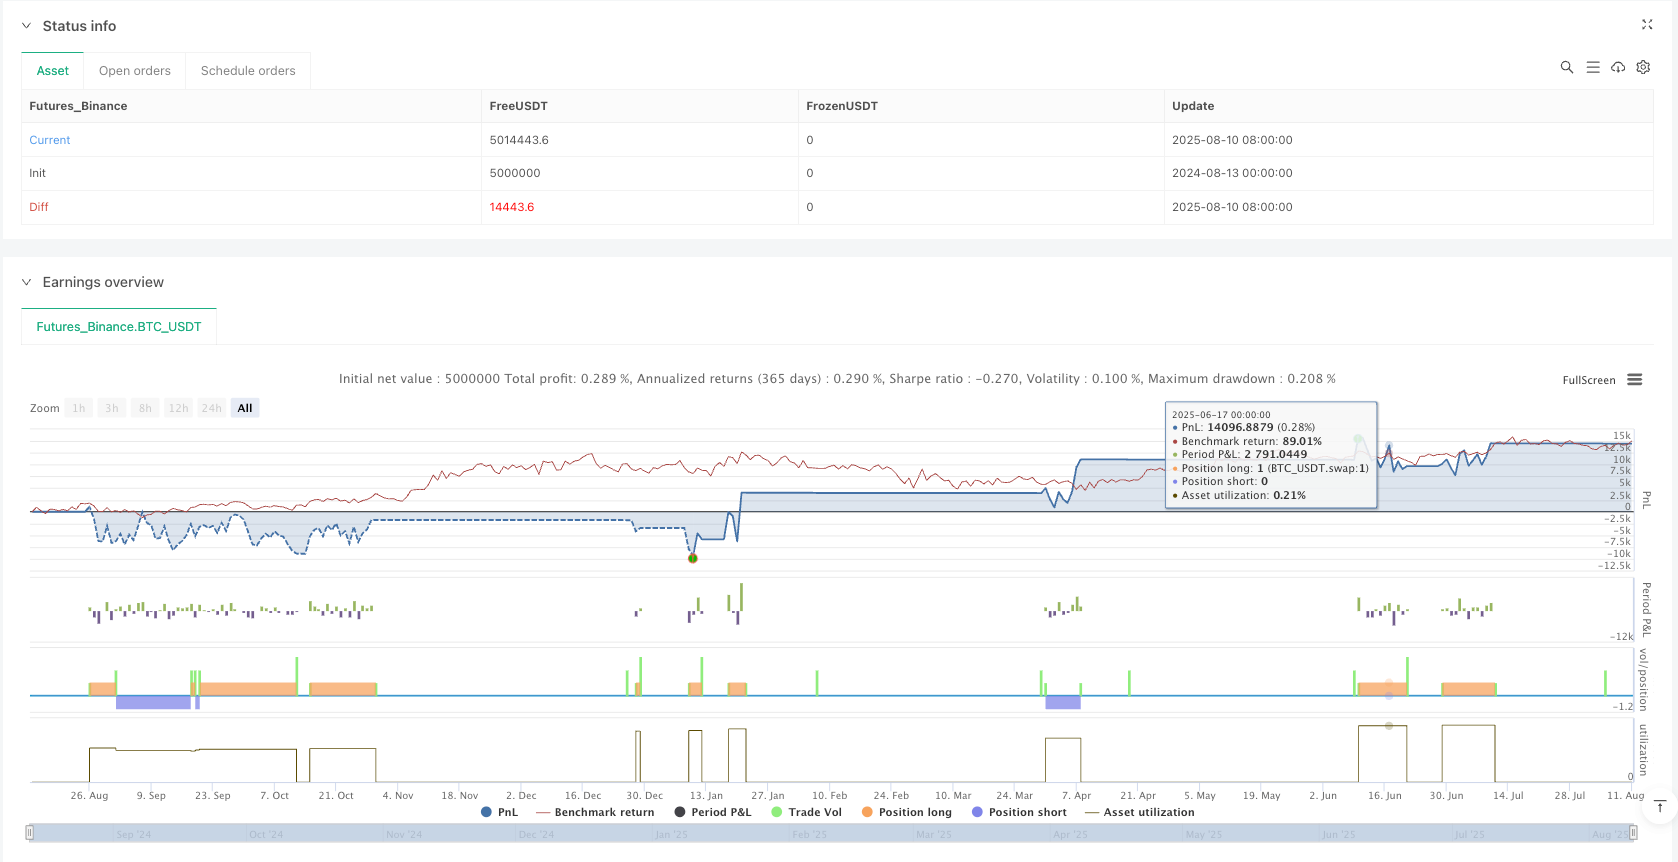The height and width of the screenshot is (862, 1678).
Task: Switch to the Schedule orders tab
Action: click(248, 71)
